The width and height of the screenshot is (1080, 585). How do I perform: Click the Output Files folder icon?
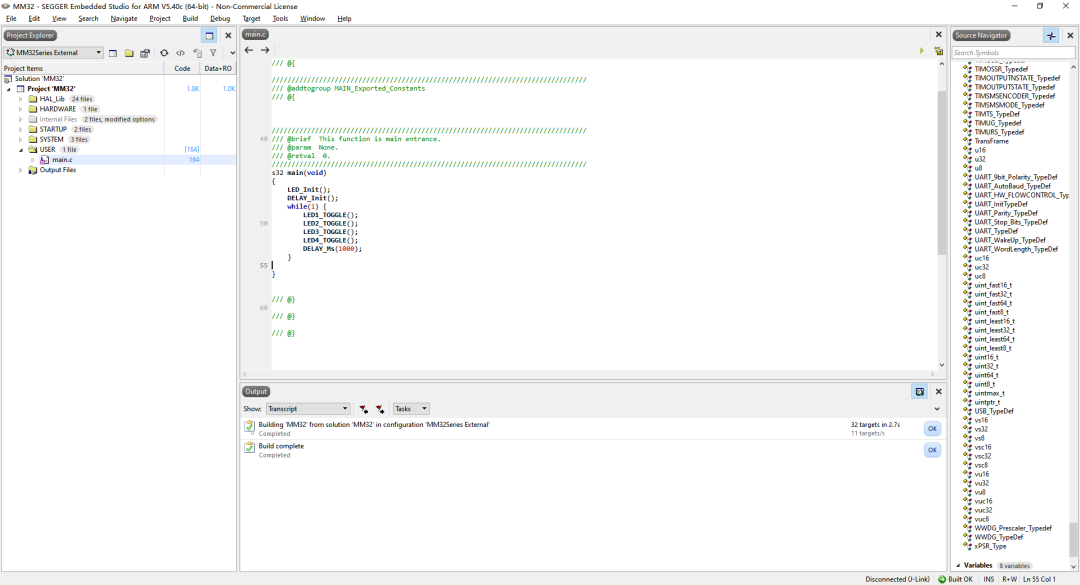tap(32, 170)
